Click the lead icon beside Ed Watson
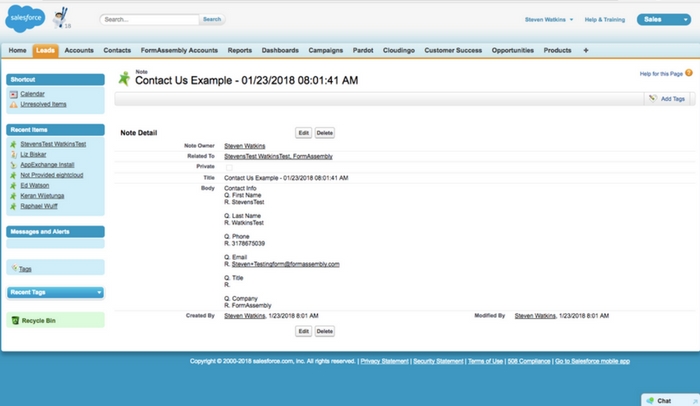700x406 pixels. coord(13,185)
